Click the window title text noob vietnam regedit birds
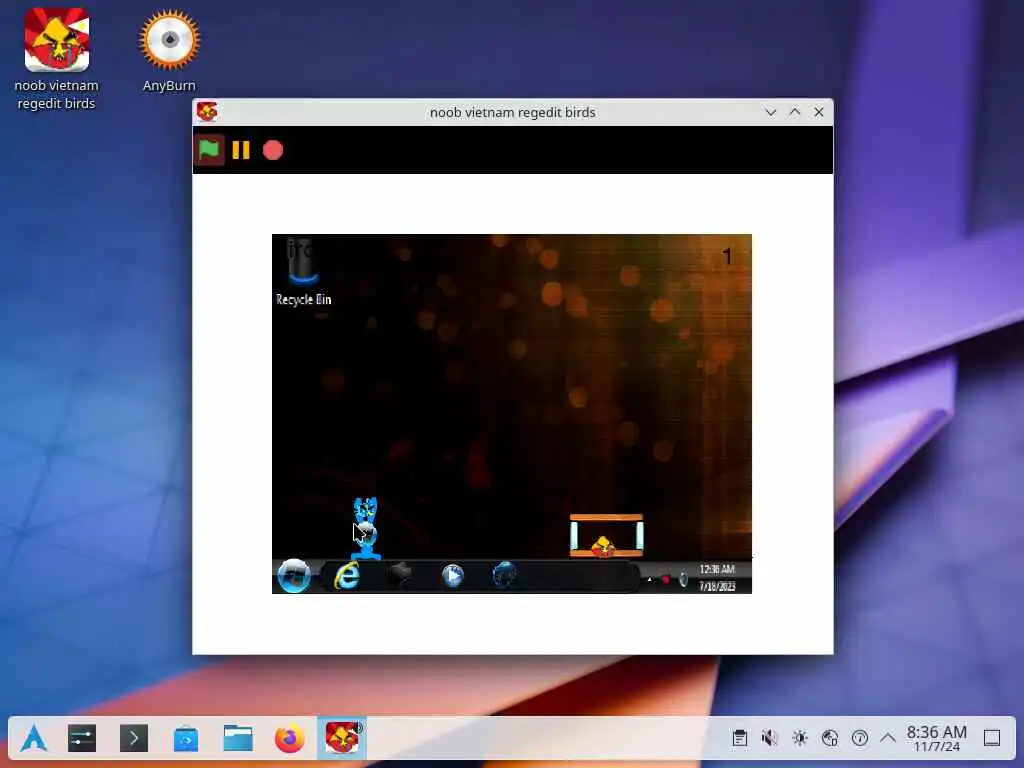1024x768 pixels. 513,112
